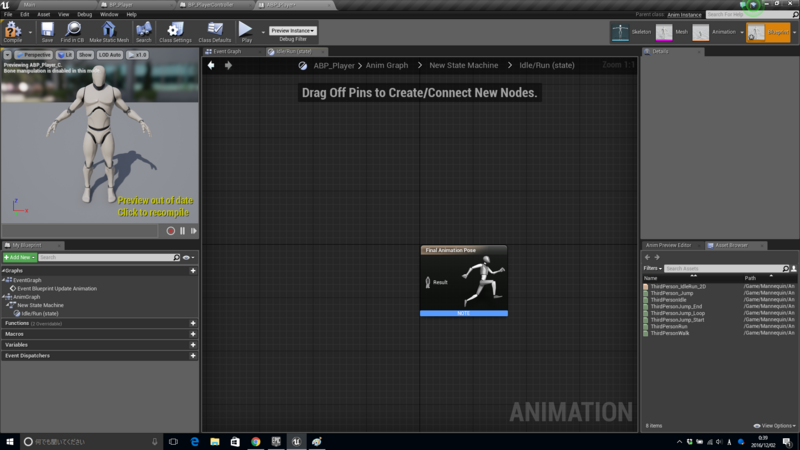Navigate back in Asset Browser history
The width and height of the screenshot is (800, 450).
click(647, 257)
